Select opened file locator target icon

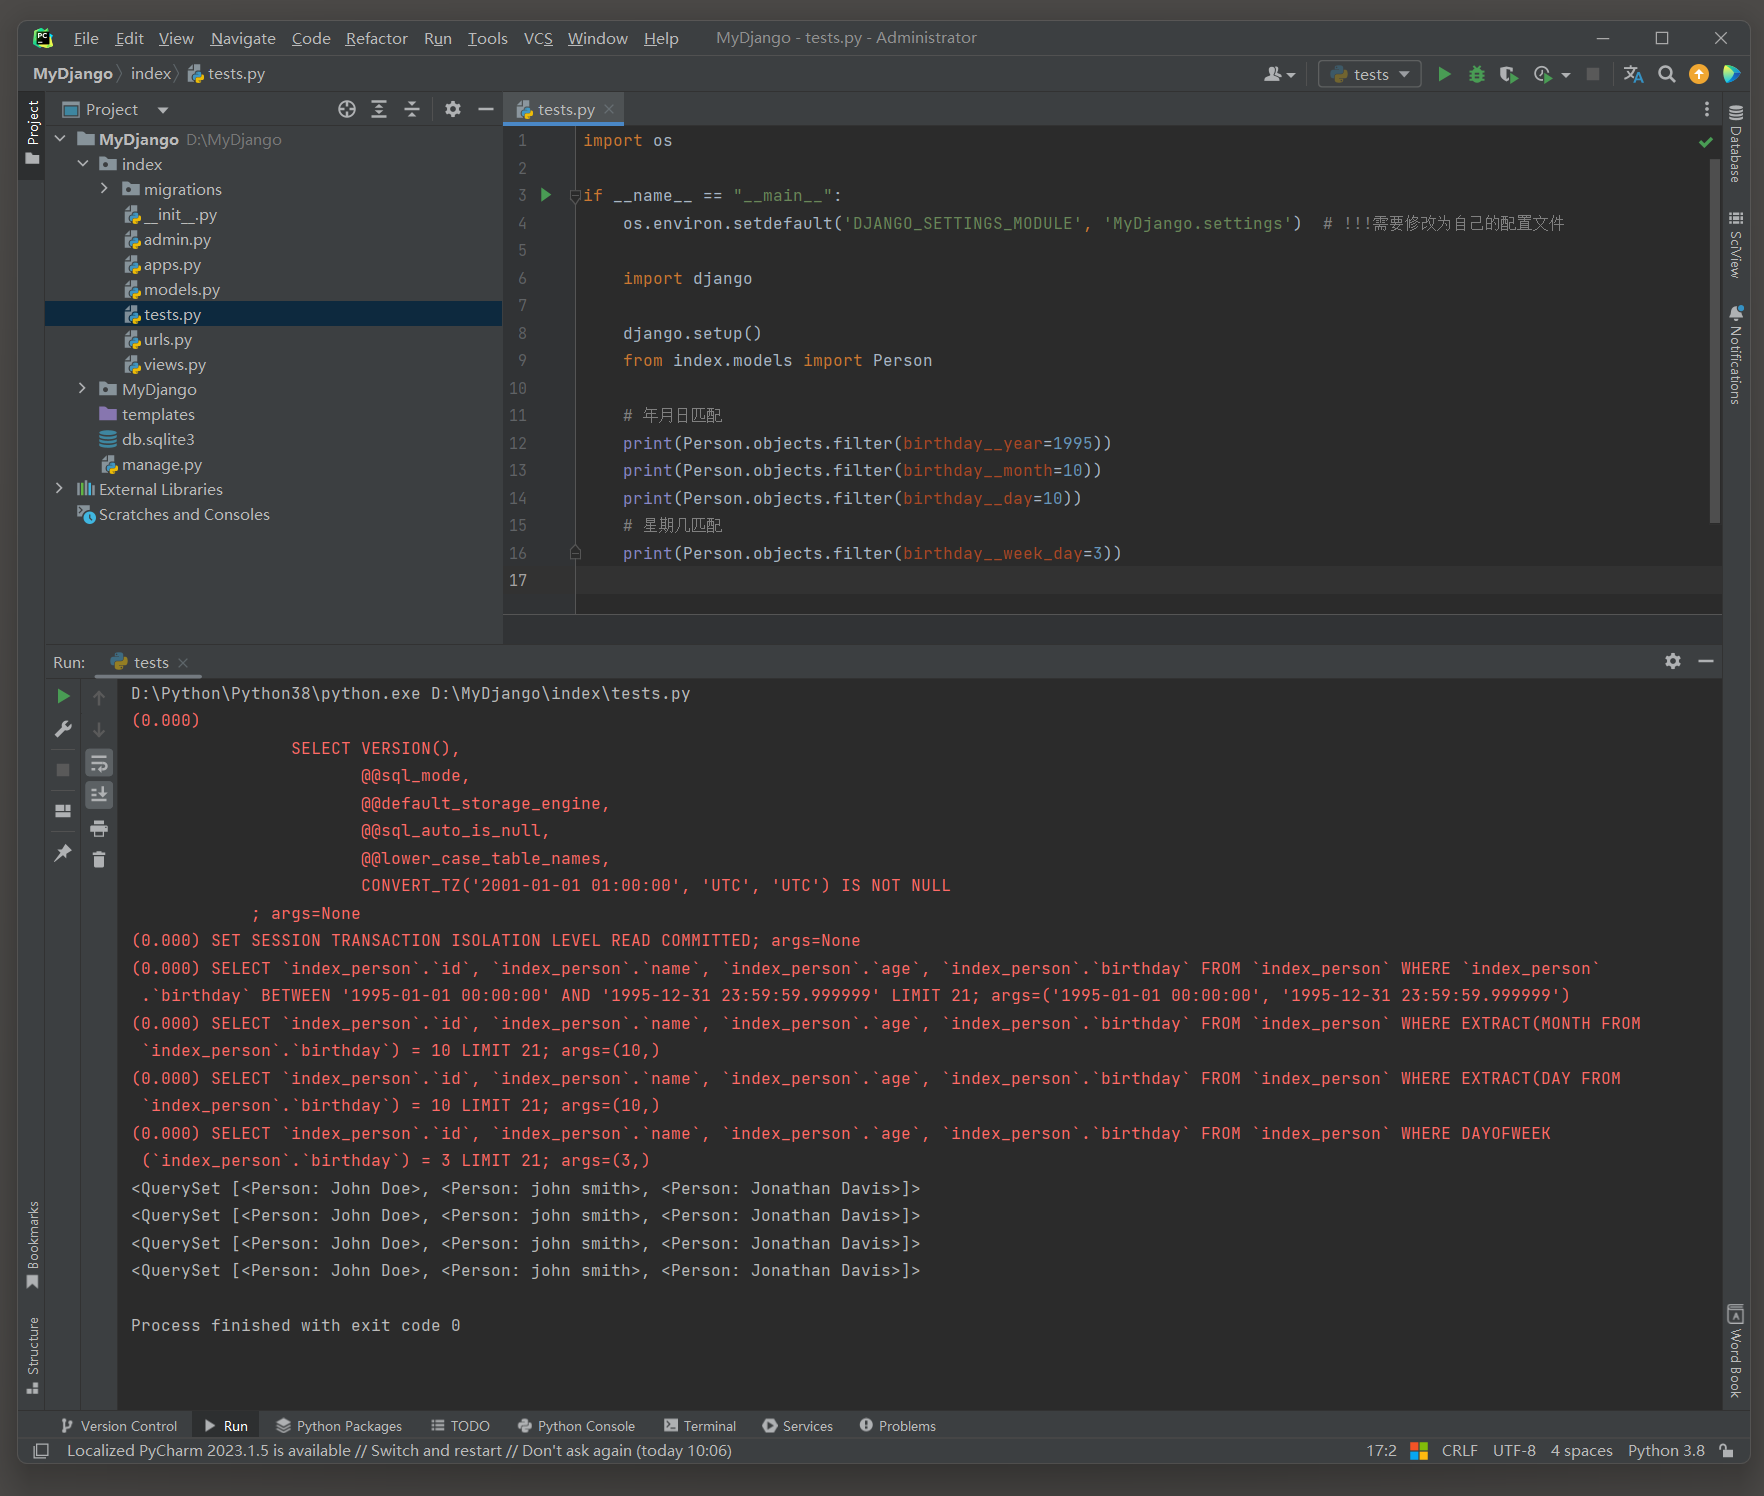pyautogui.click(x=347, y=109)
